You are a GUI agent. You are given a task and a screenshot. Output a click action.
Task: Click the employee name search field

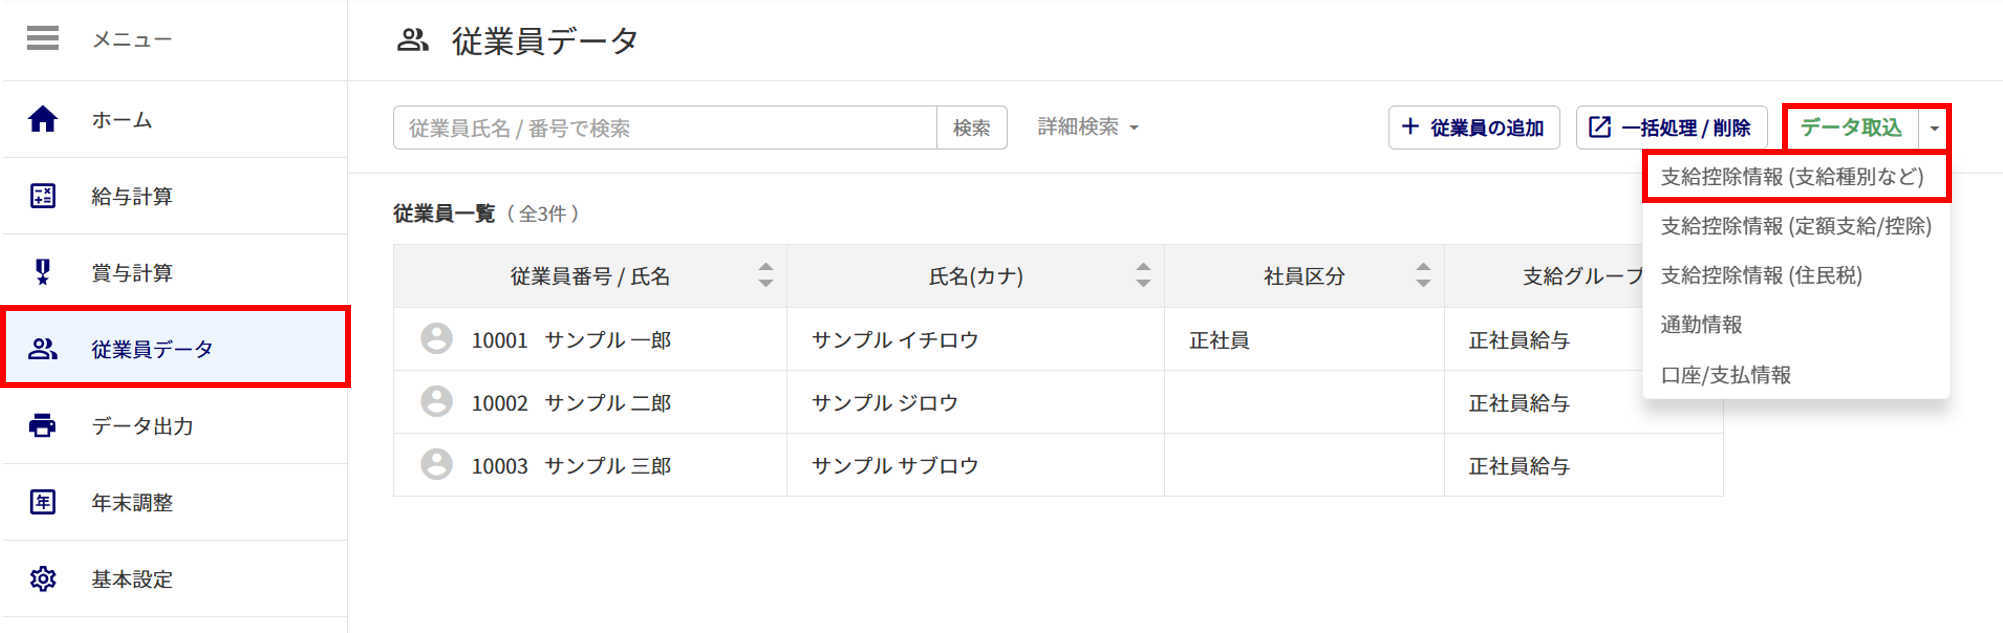665,128
